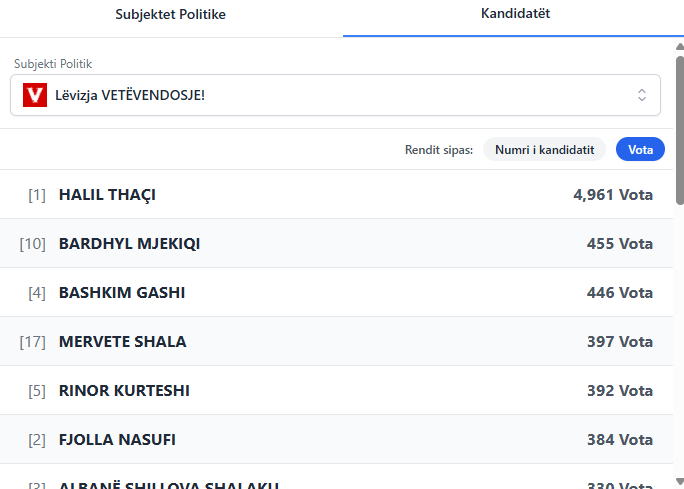Switch to the Subjektet Politike tab

click(x=170, y=14)
